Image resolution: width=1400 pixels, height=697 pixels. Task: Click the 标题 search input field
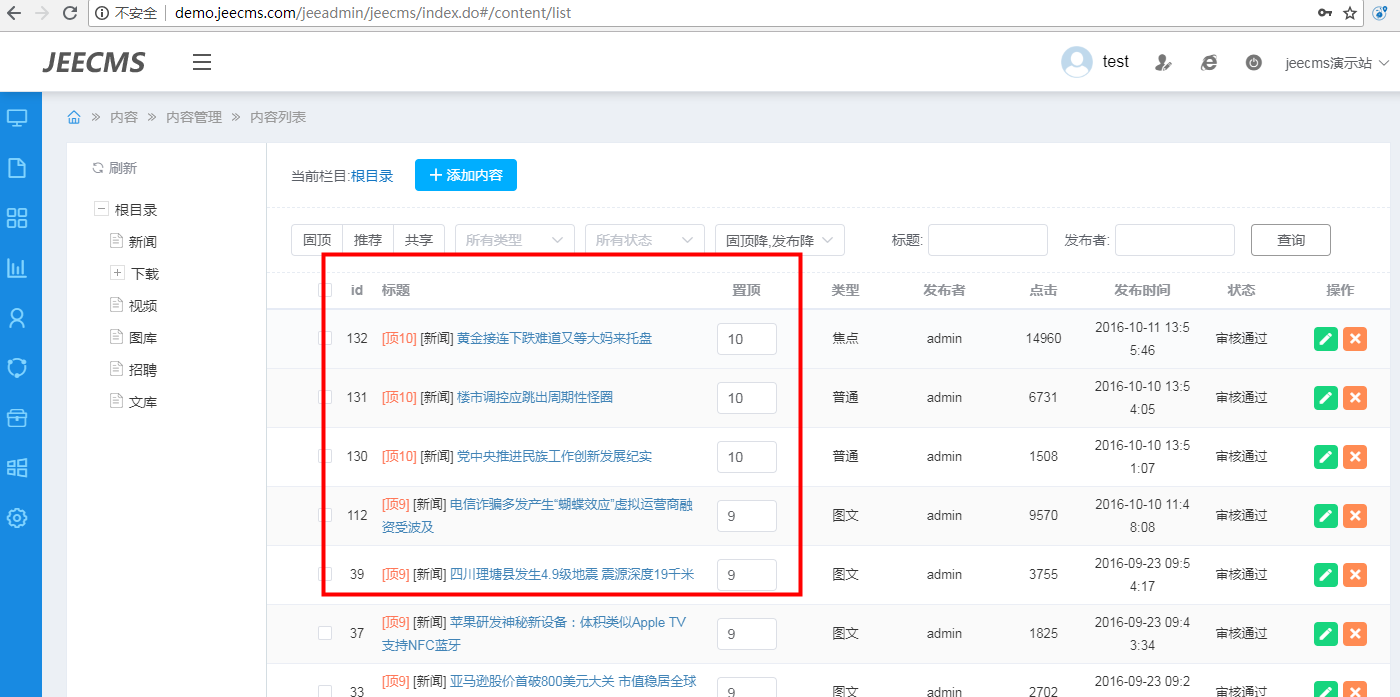click(987, 240)
